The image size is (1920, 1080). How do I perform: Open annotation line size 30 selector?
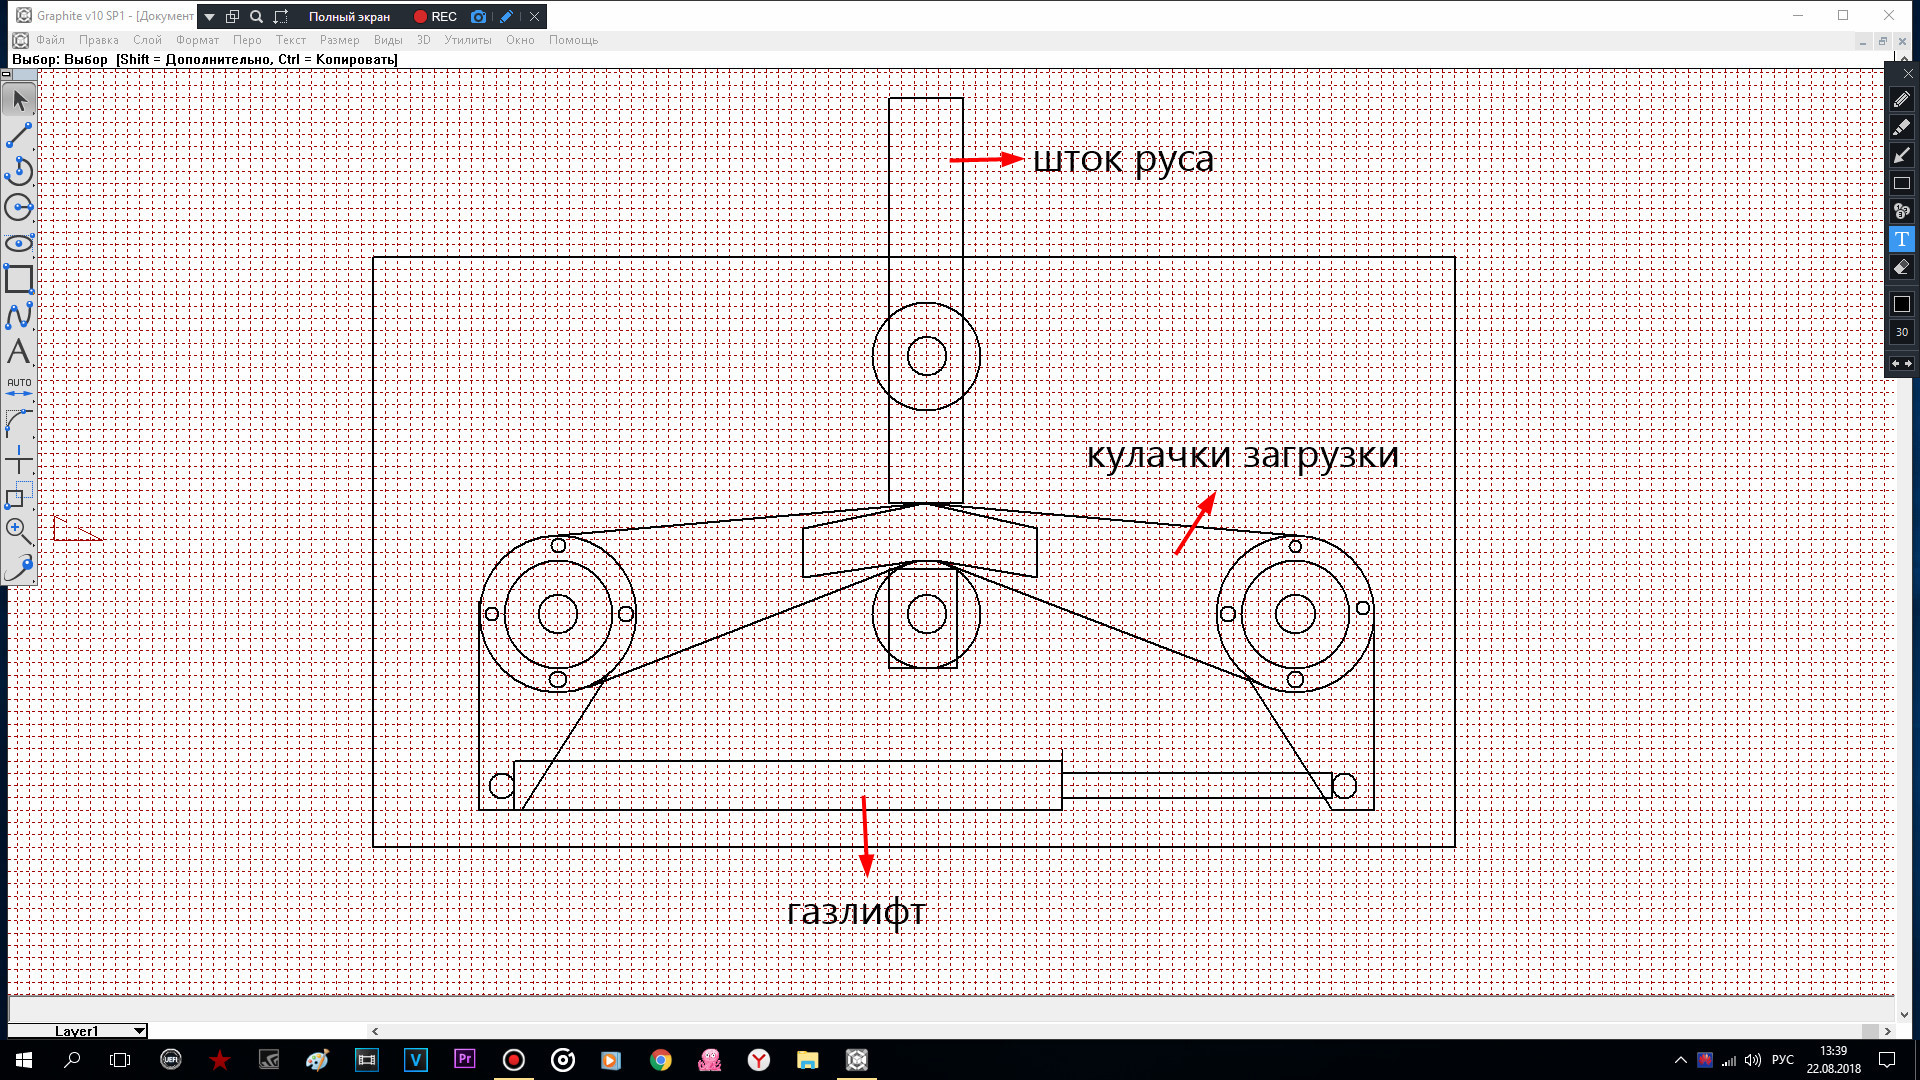(x=1902, y=332)
